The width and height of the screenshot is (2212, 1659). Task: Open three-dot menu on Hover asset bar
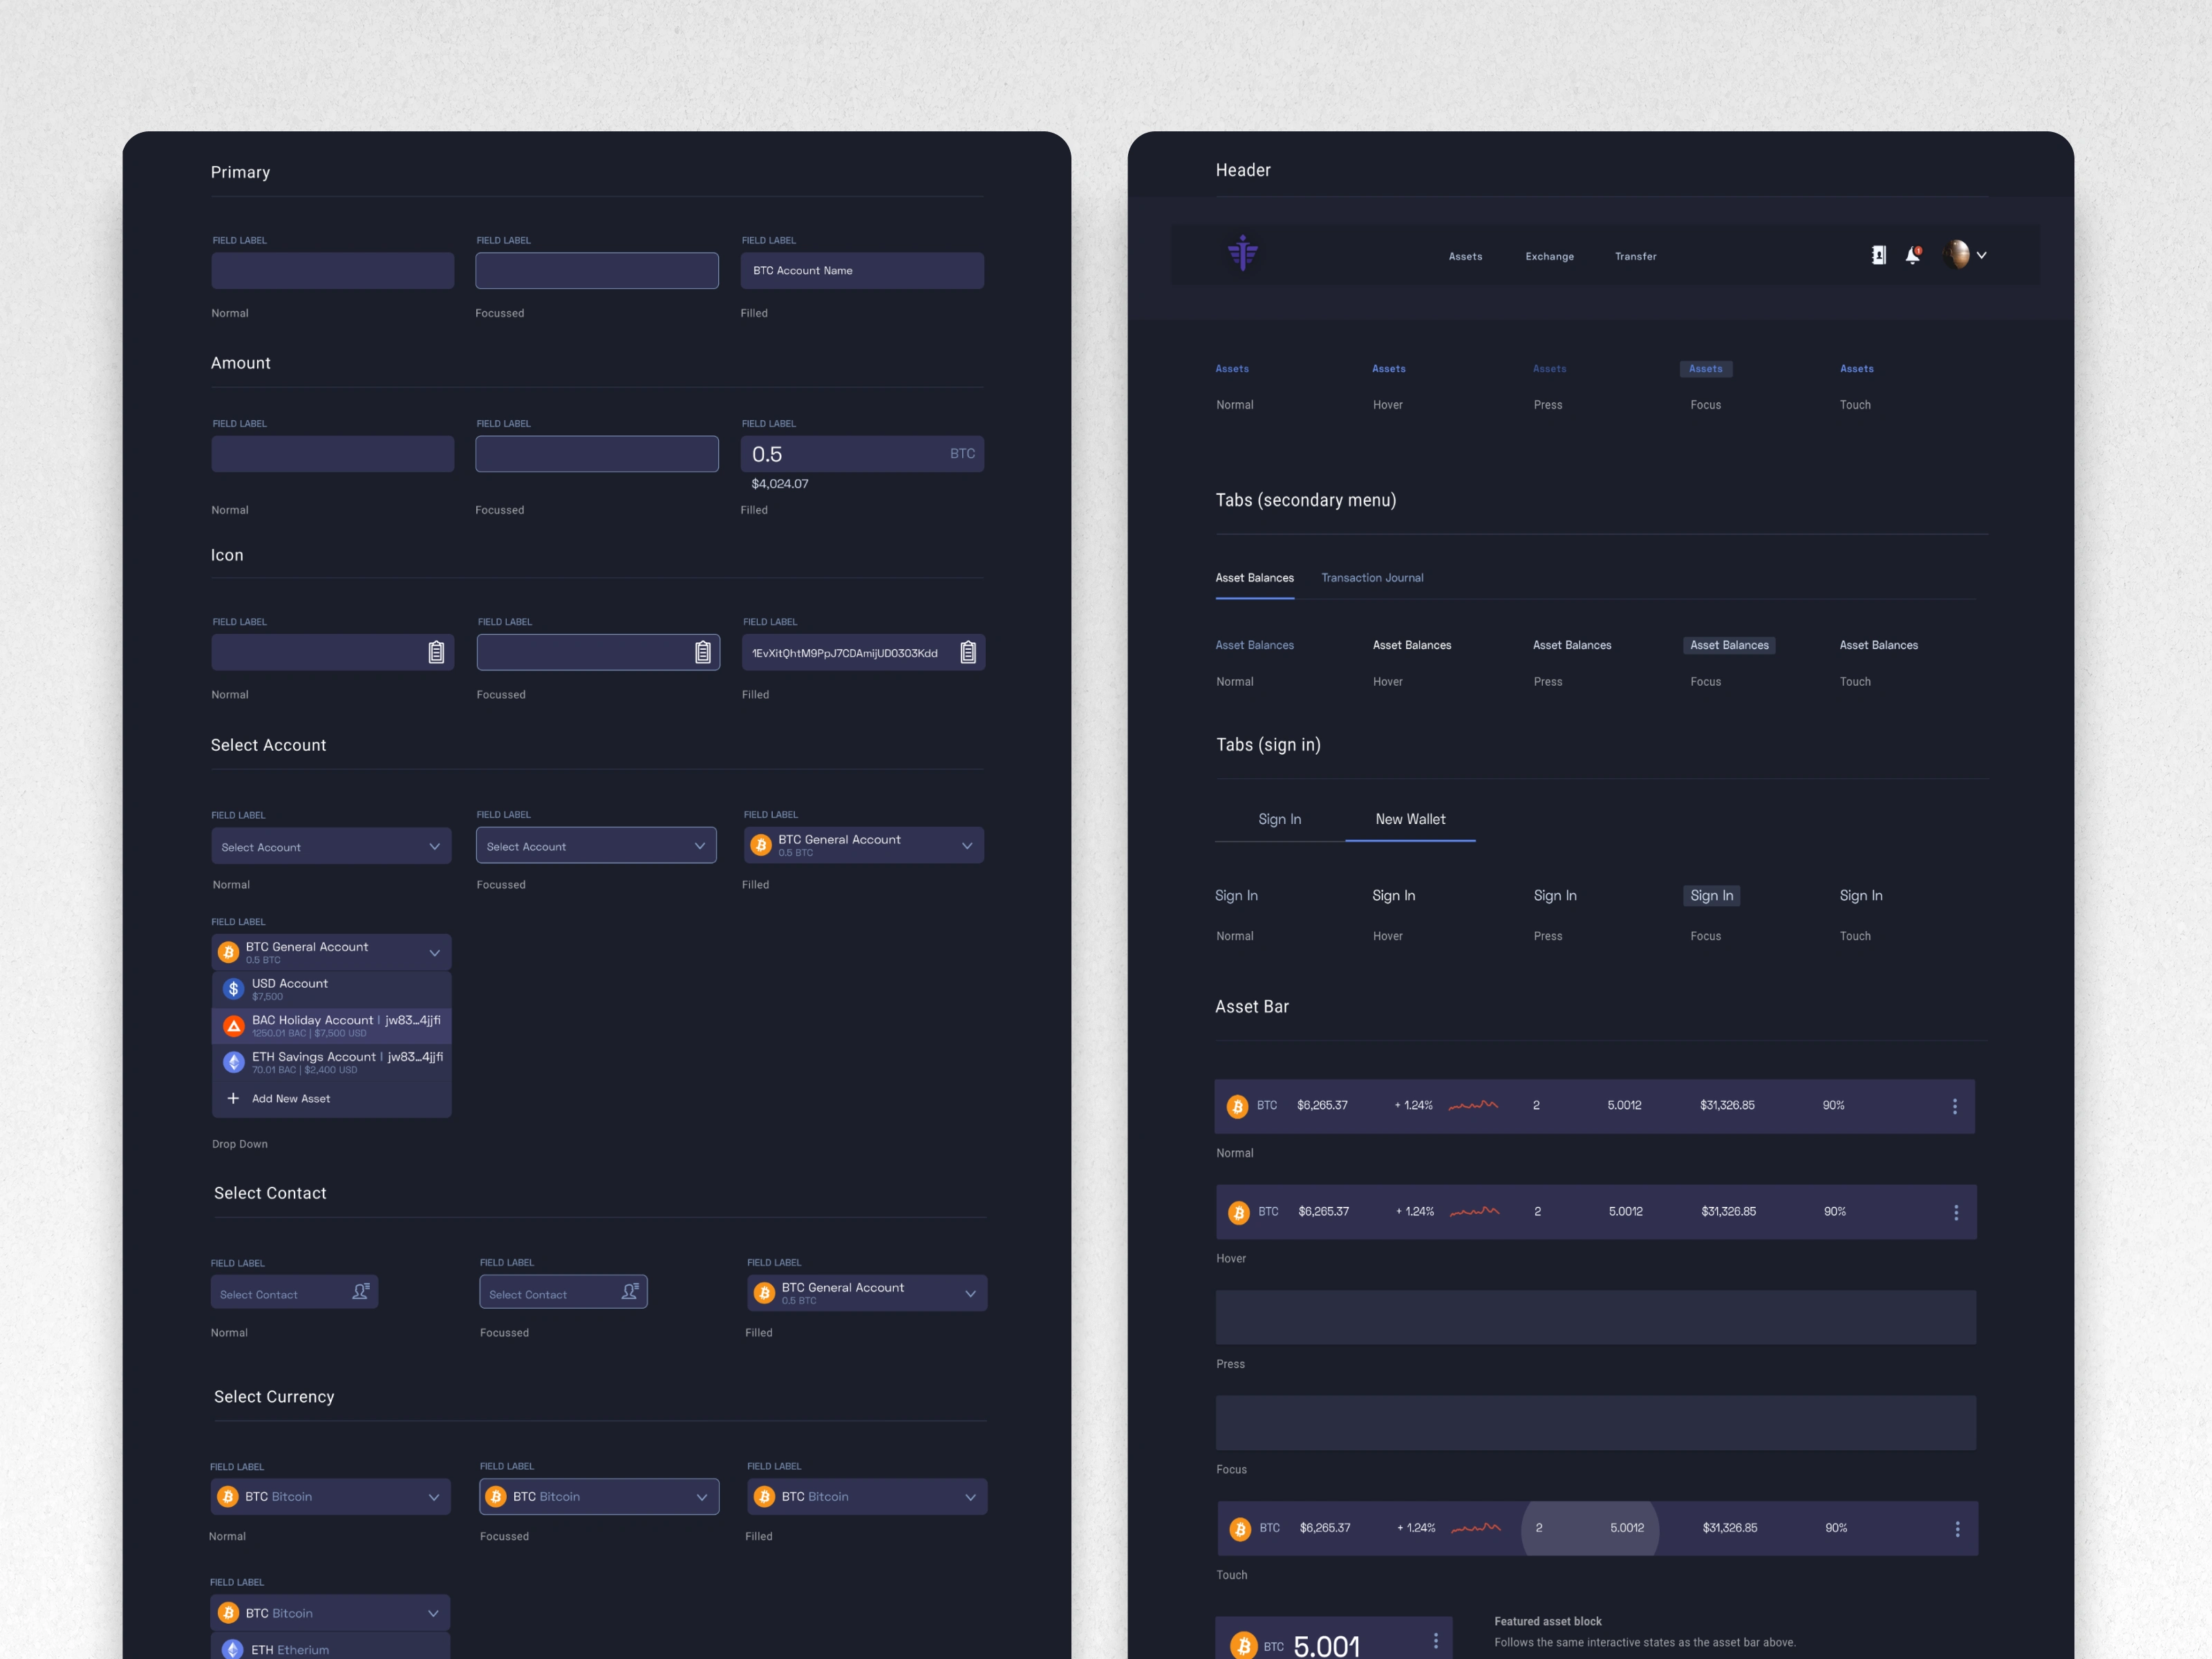click(x=1955, y=1212)
